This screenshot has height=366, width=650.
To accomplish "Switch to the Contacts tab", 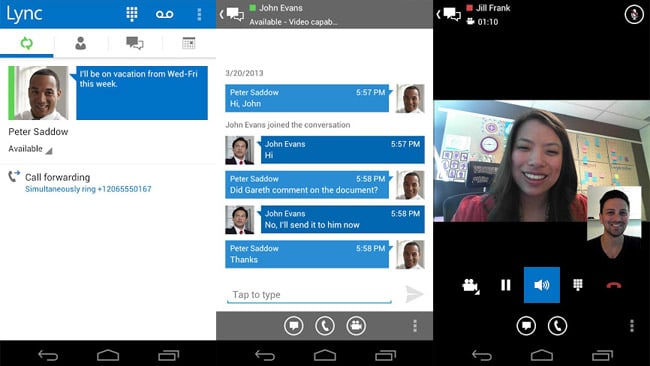I will pyautogui.click(x=80, y=43).
